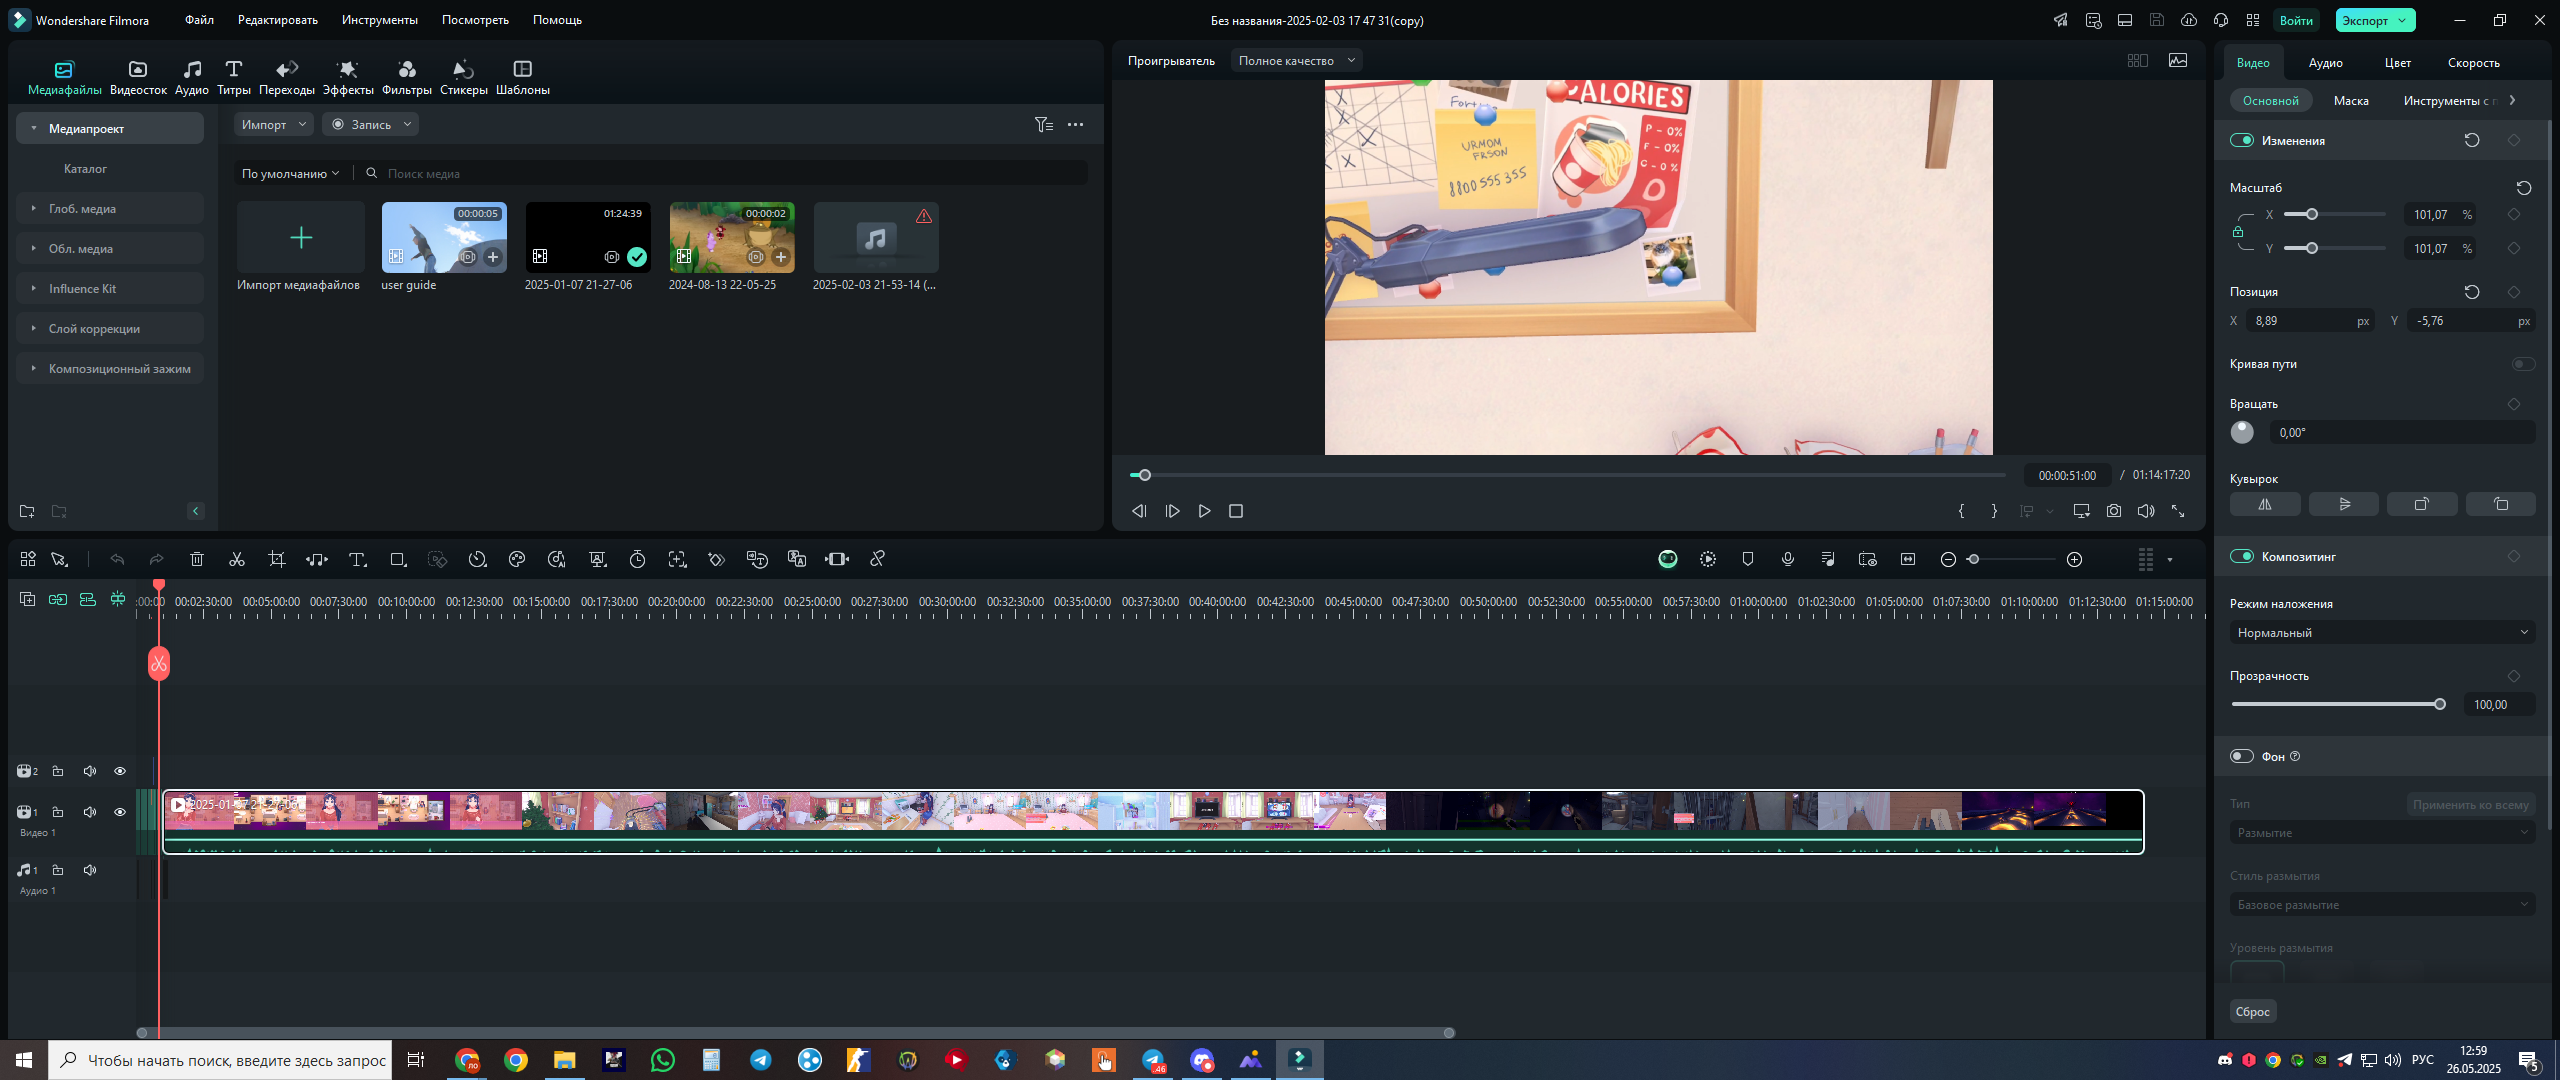Toggle the Compositing (Композитинг) switch
This screenshot has height=1080, width=2560.
pos(2241,556)
